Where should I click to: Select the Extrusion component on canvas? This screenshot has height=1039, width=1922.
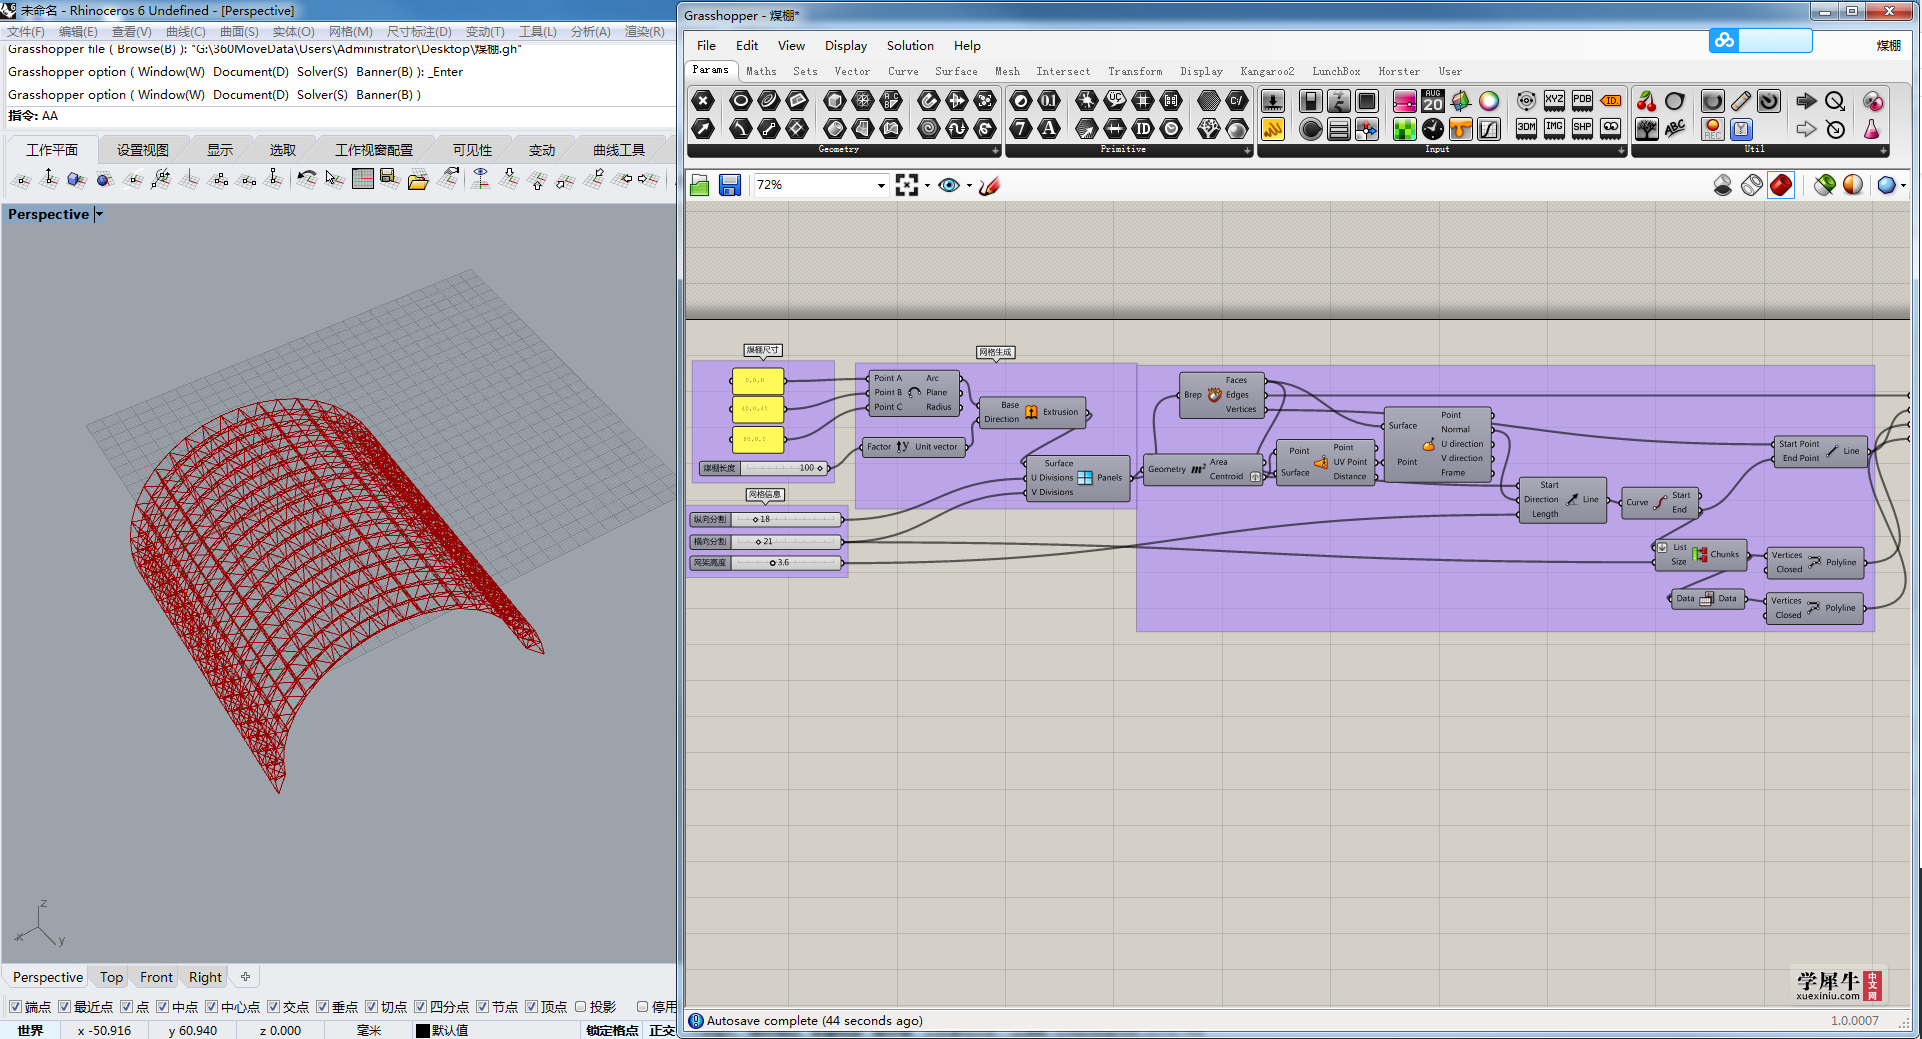1033,412
